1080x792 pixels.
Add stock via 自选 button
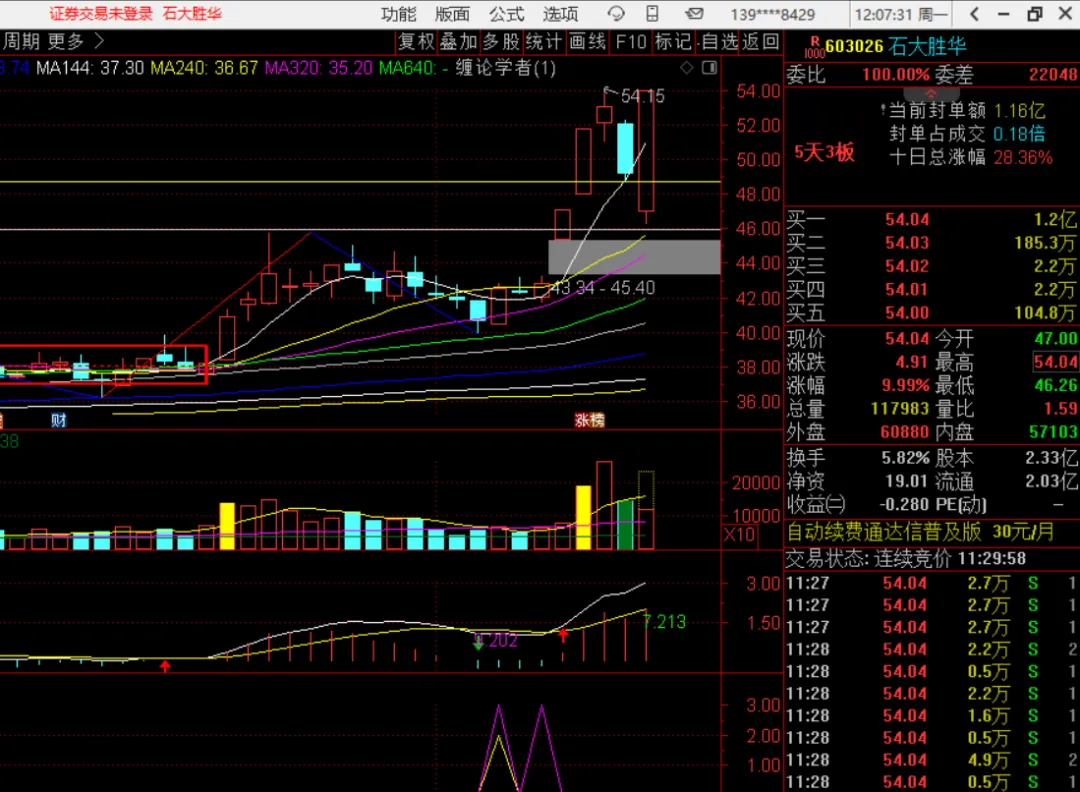pyautogui.click(x=720, y=42)
